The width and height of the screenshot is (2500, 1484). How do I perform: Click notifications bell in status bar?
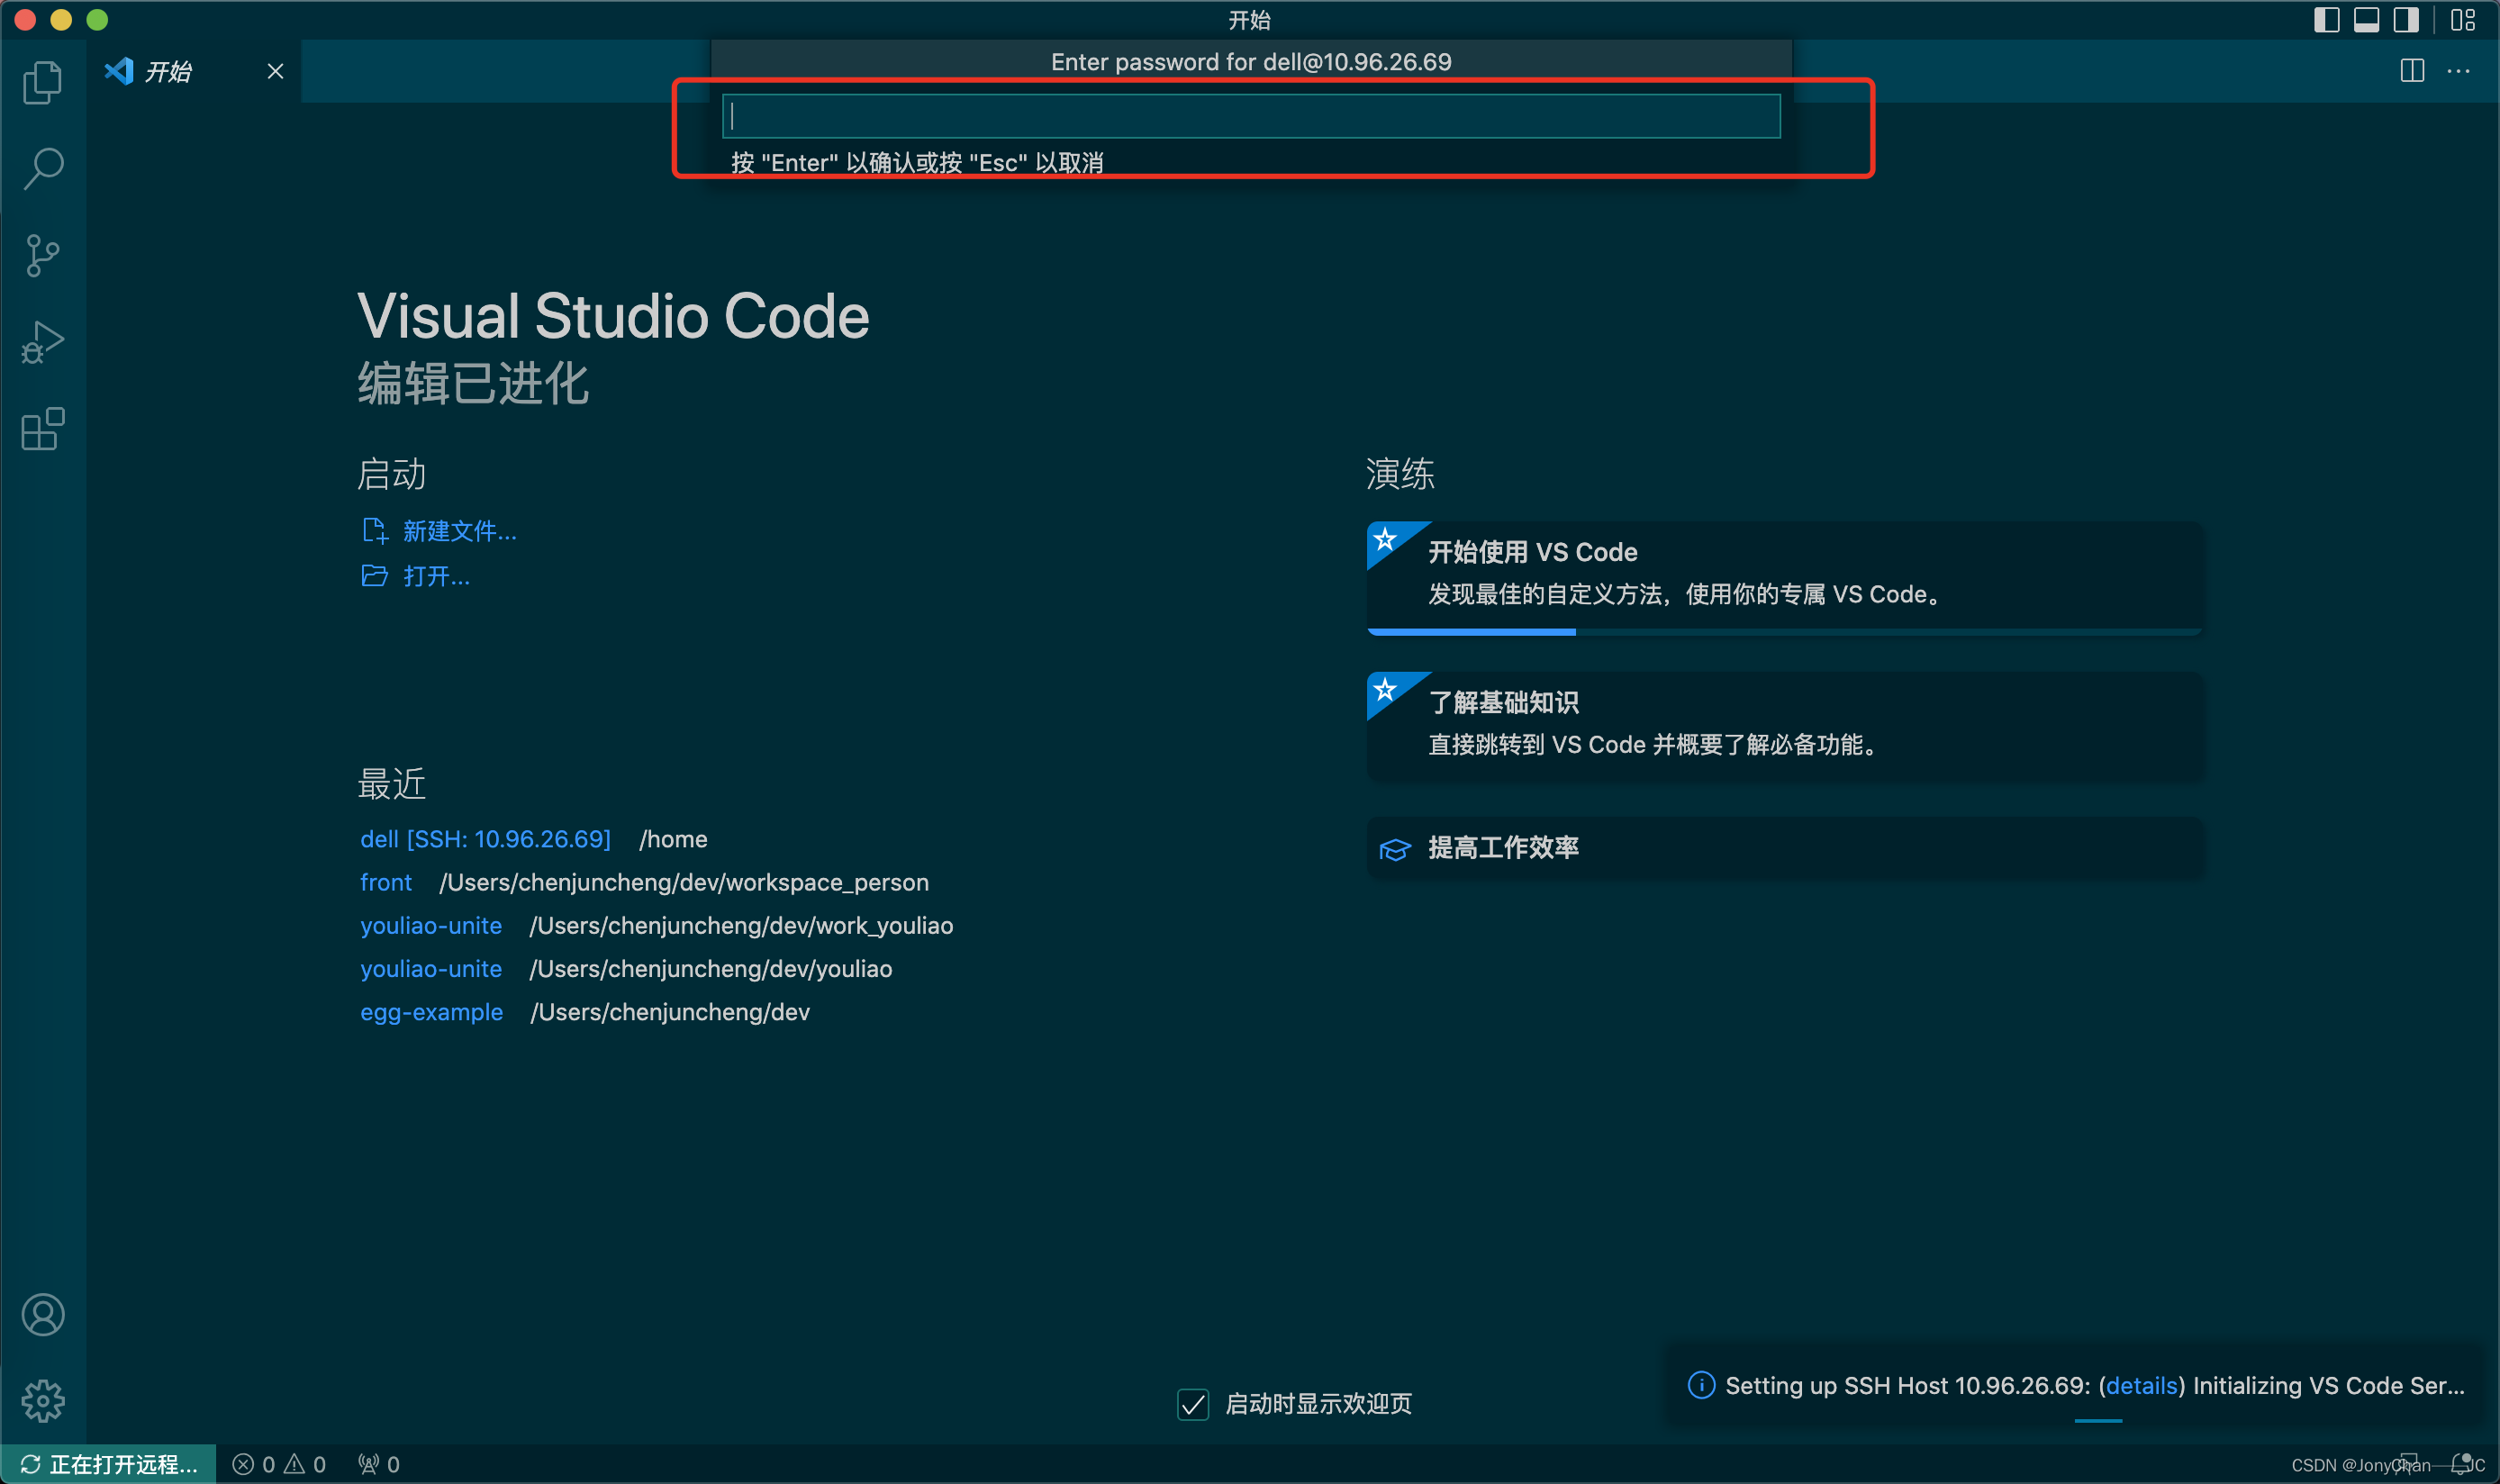2461,1465
